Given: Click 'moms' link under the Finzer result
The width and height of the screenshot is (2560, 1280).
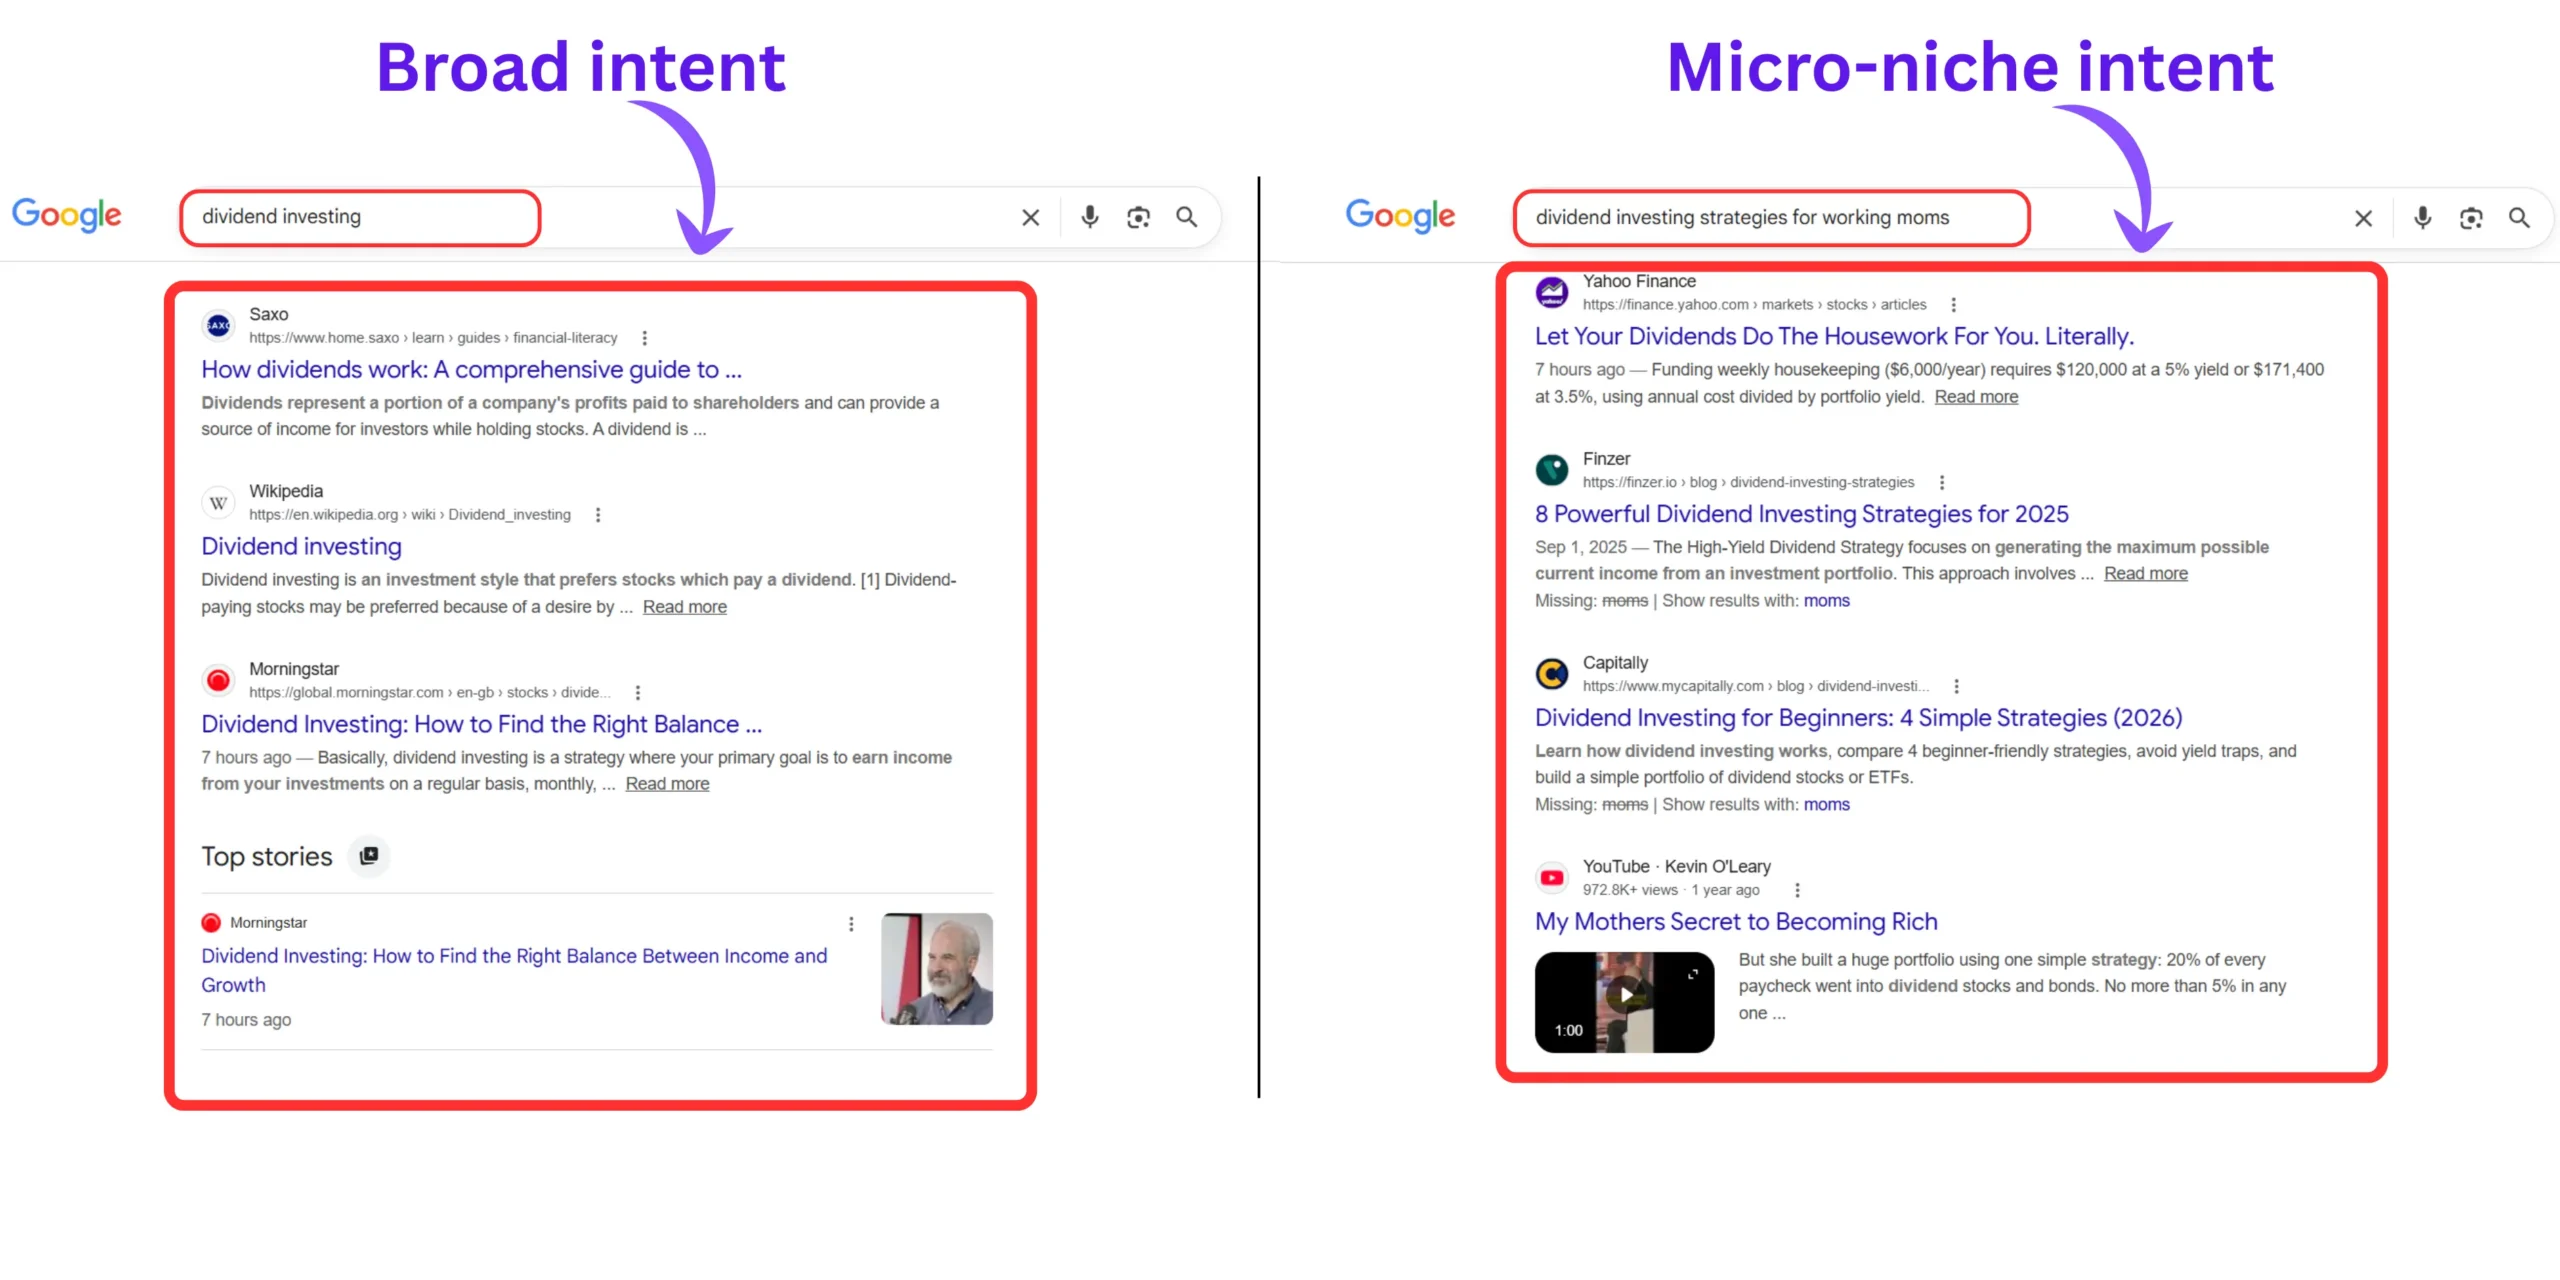Looking at the screenshot, I should [x=1826, y=601].
